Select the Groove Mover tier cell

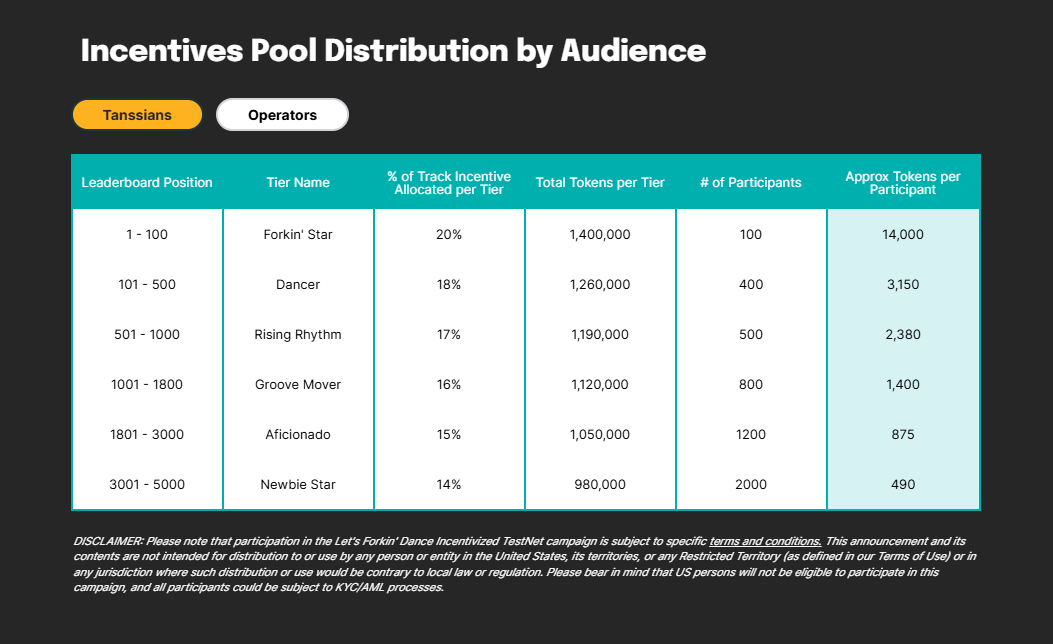(x=297, y=385)
